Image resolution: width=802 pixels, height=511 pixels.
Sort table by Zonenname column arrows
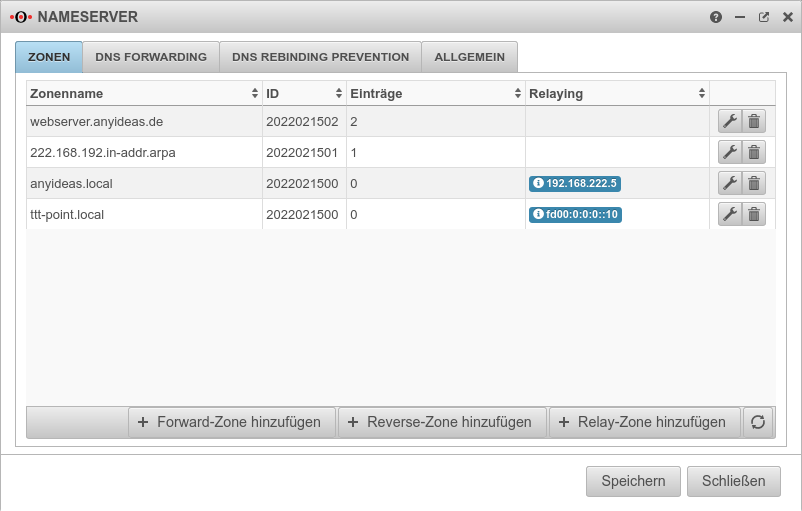pyautogui.click(x=255, y=93)
